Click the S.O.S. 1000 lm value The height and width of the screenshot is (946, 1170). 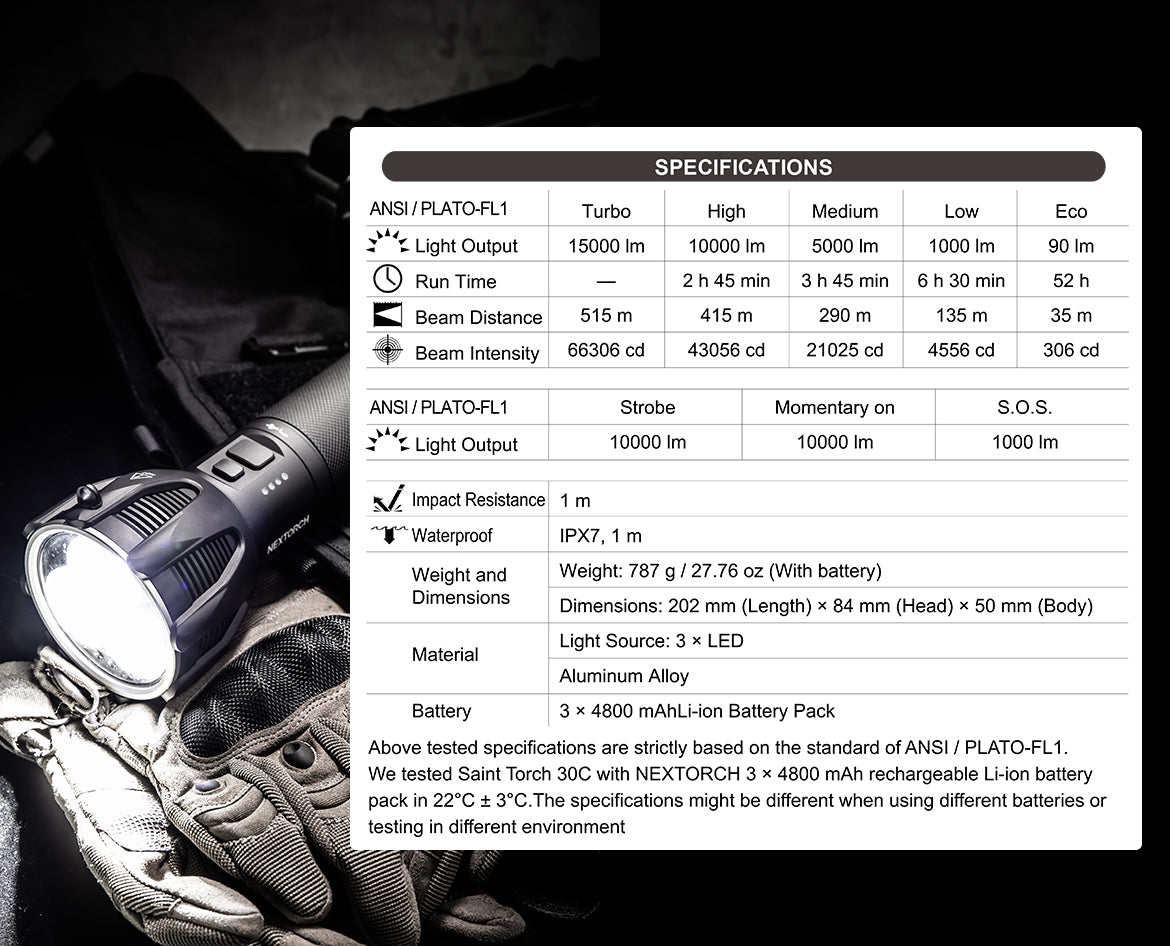[1024, 442]
